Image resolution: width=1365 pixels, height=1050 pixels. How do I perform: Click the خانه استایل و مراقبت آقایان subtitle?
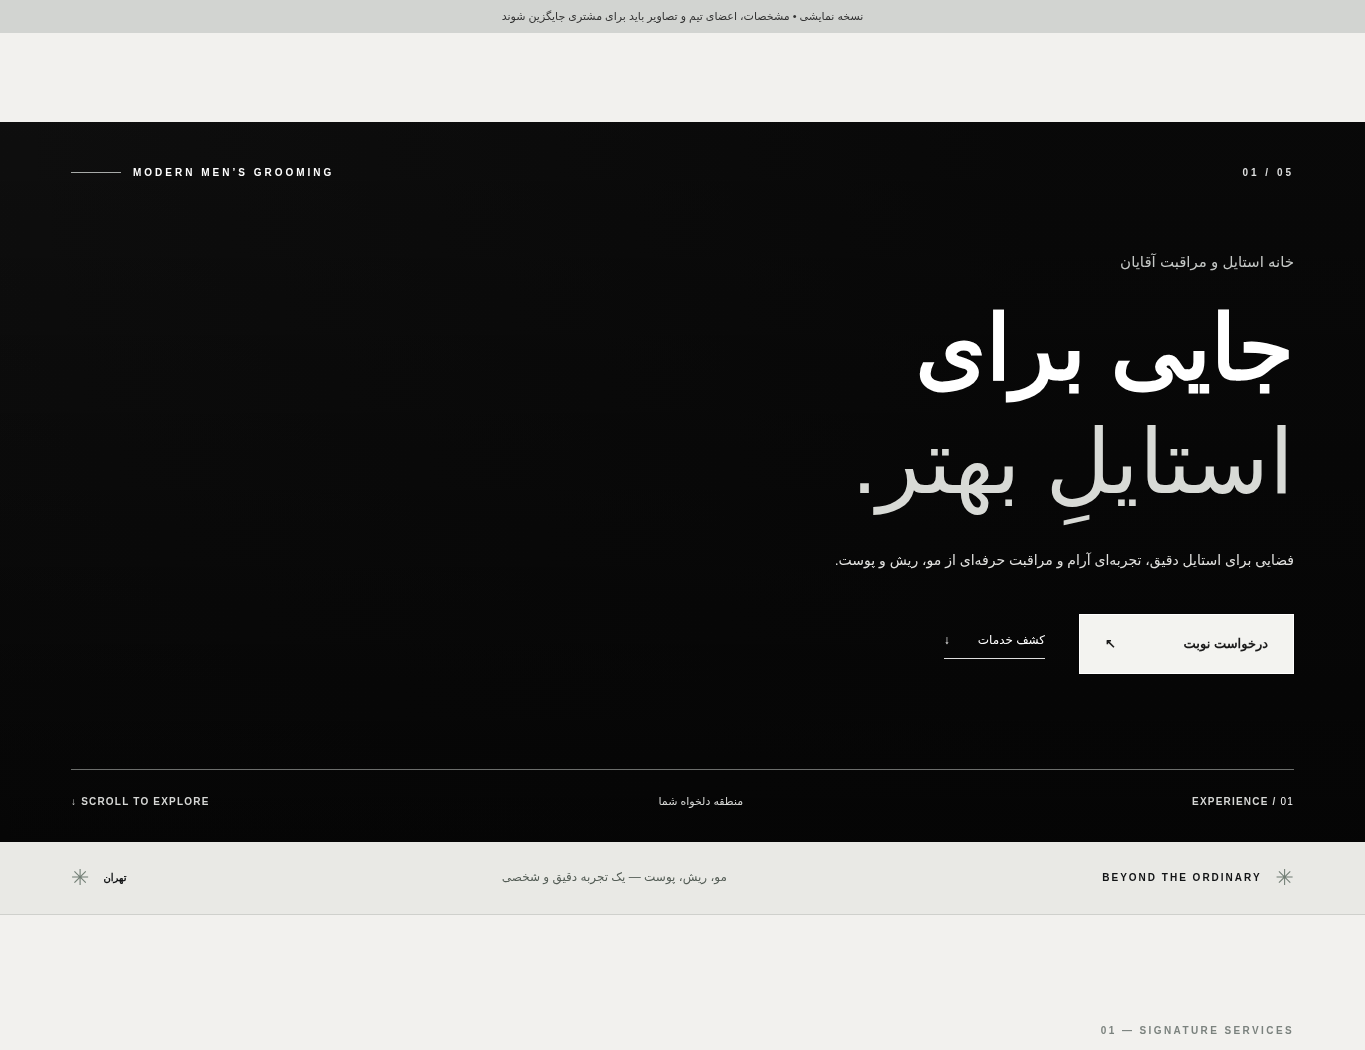[x=1207, y=262]
